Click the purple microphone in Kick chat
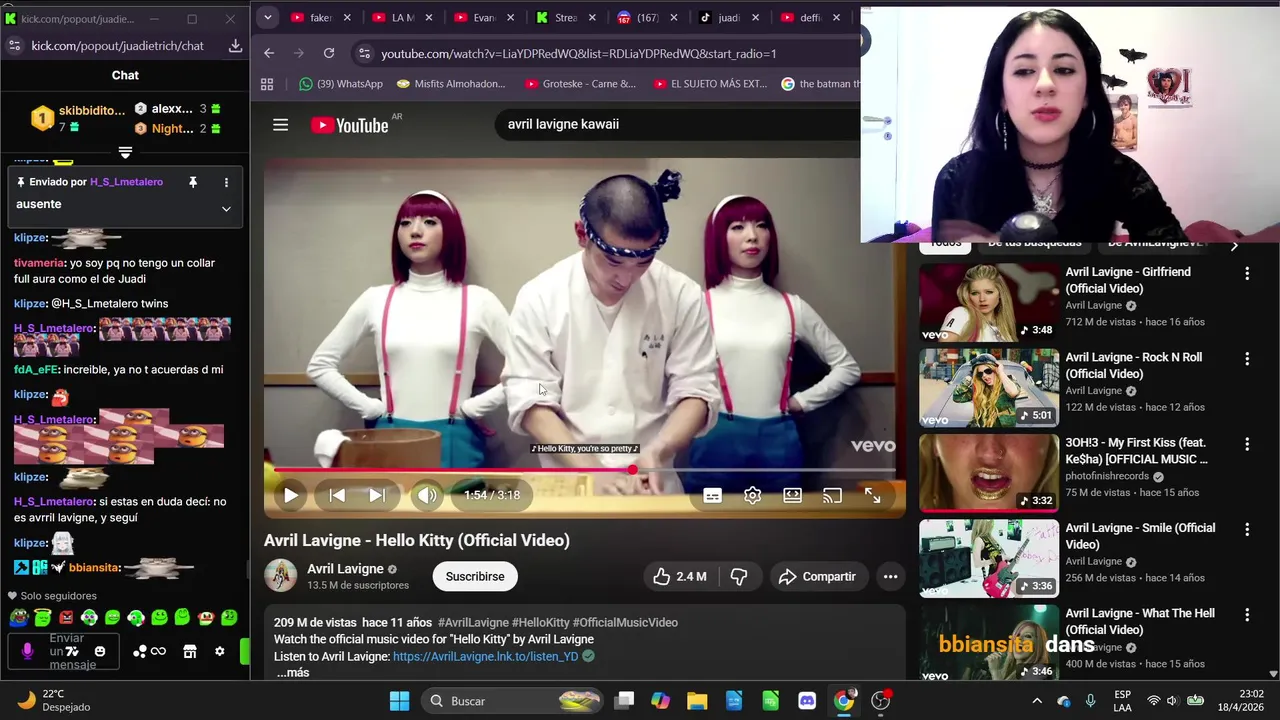The image size is (1280, 720). [x=27, y=651]
